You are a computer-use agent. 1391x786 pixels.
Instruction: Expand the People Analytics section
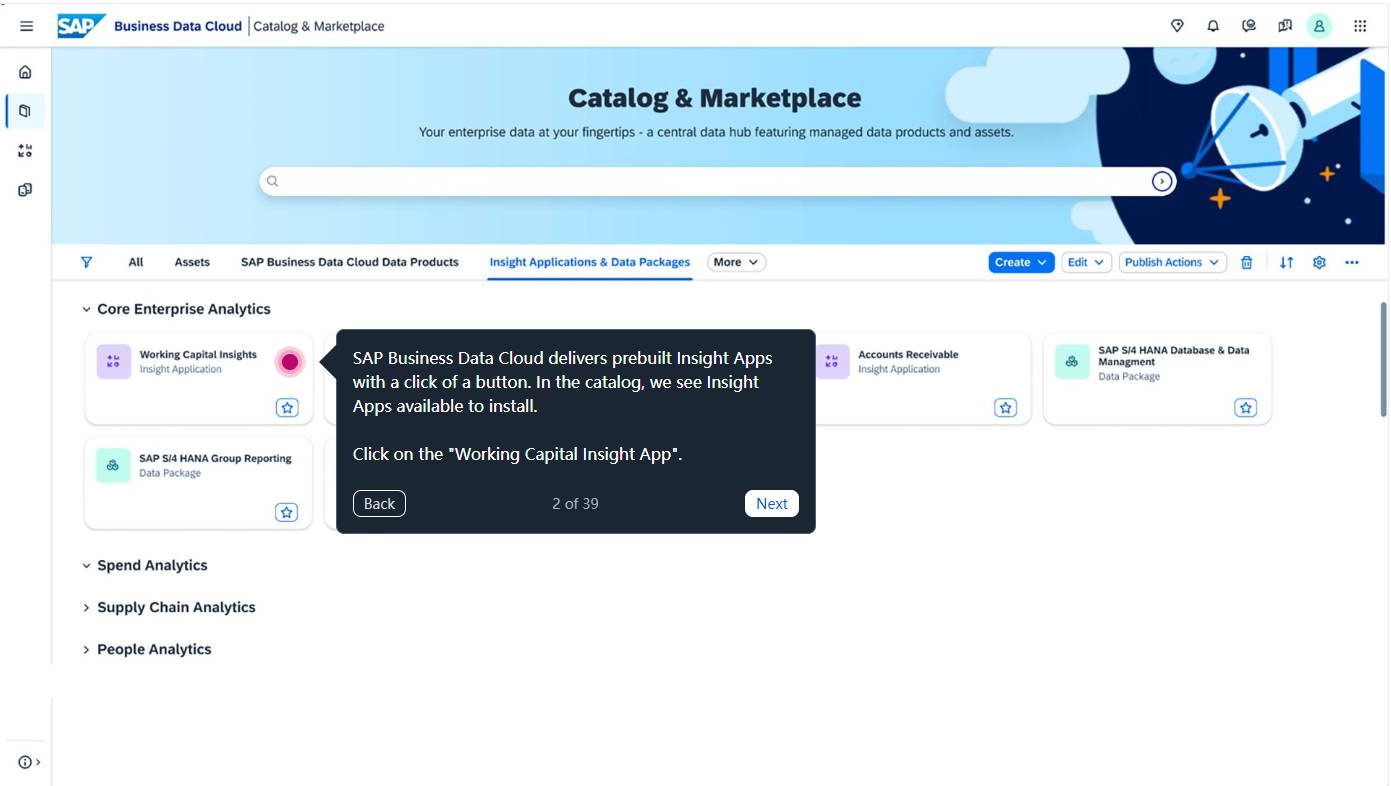pos(86,650)
